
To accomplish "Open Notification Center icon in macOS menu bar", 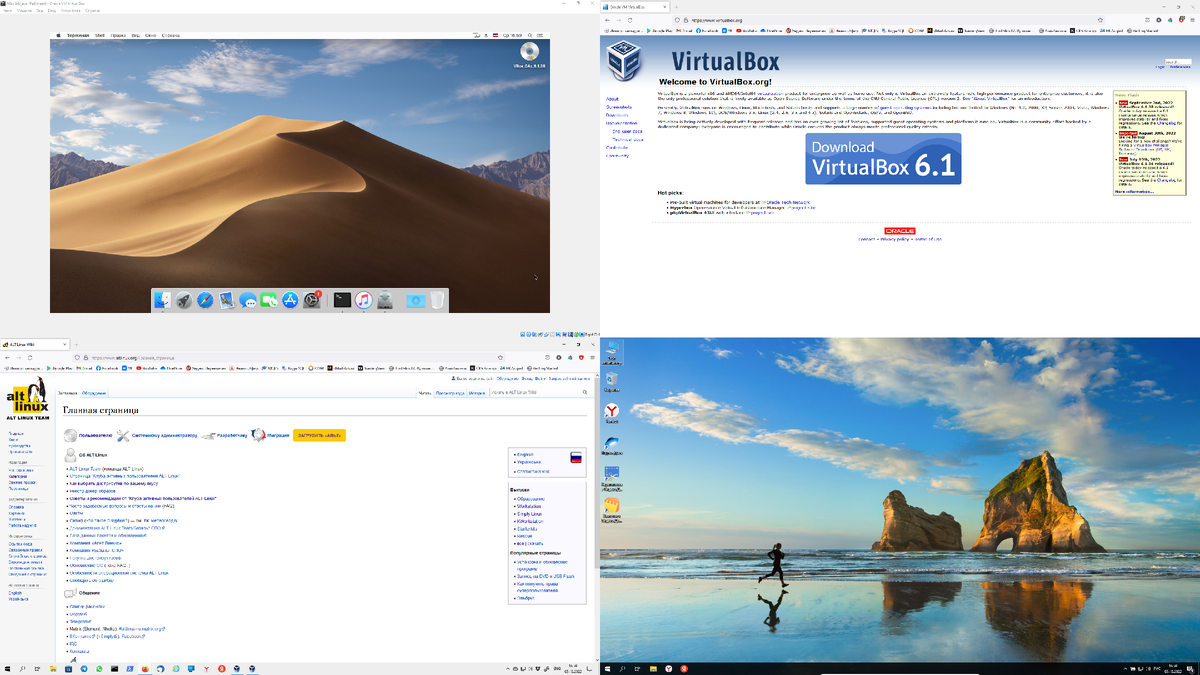I will (541, 35).
